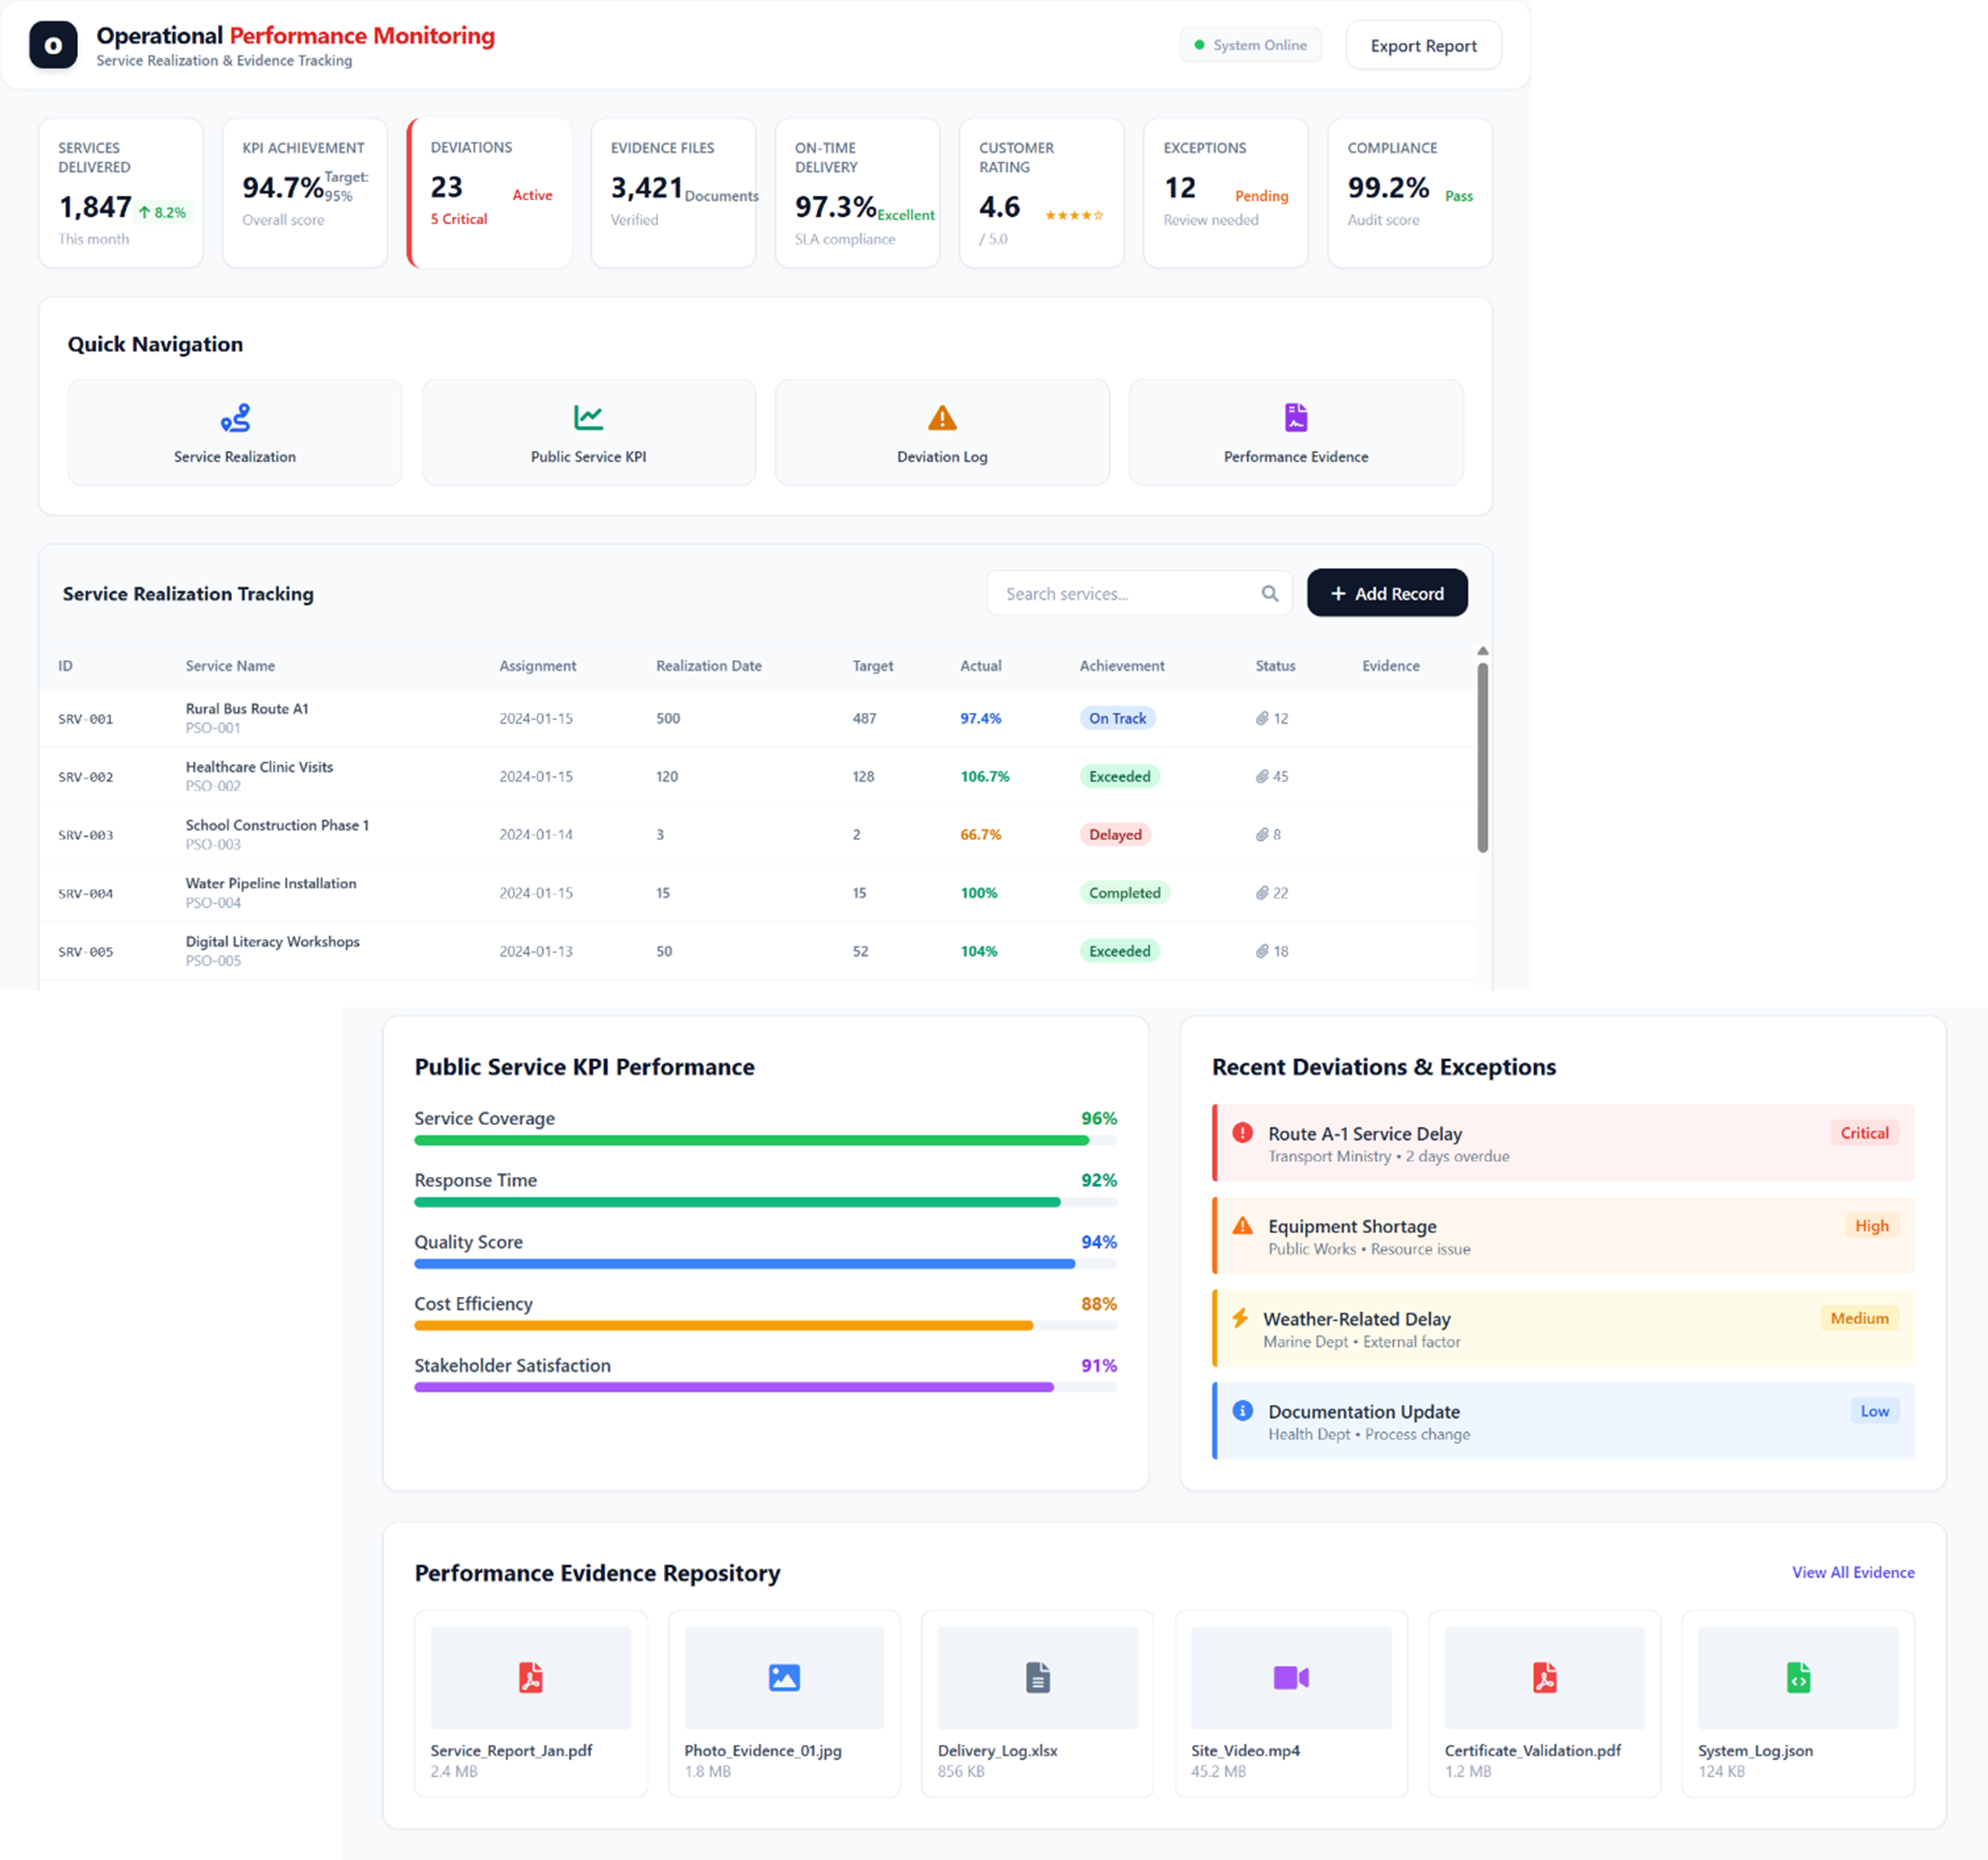Click the scrollbar up arrow in table
This screenshot has height=1860, width=1988.
pyautogui.click(x=1482, y=651)
